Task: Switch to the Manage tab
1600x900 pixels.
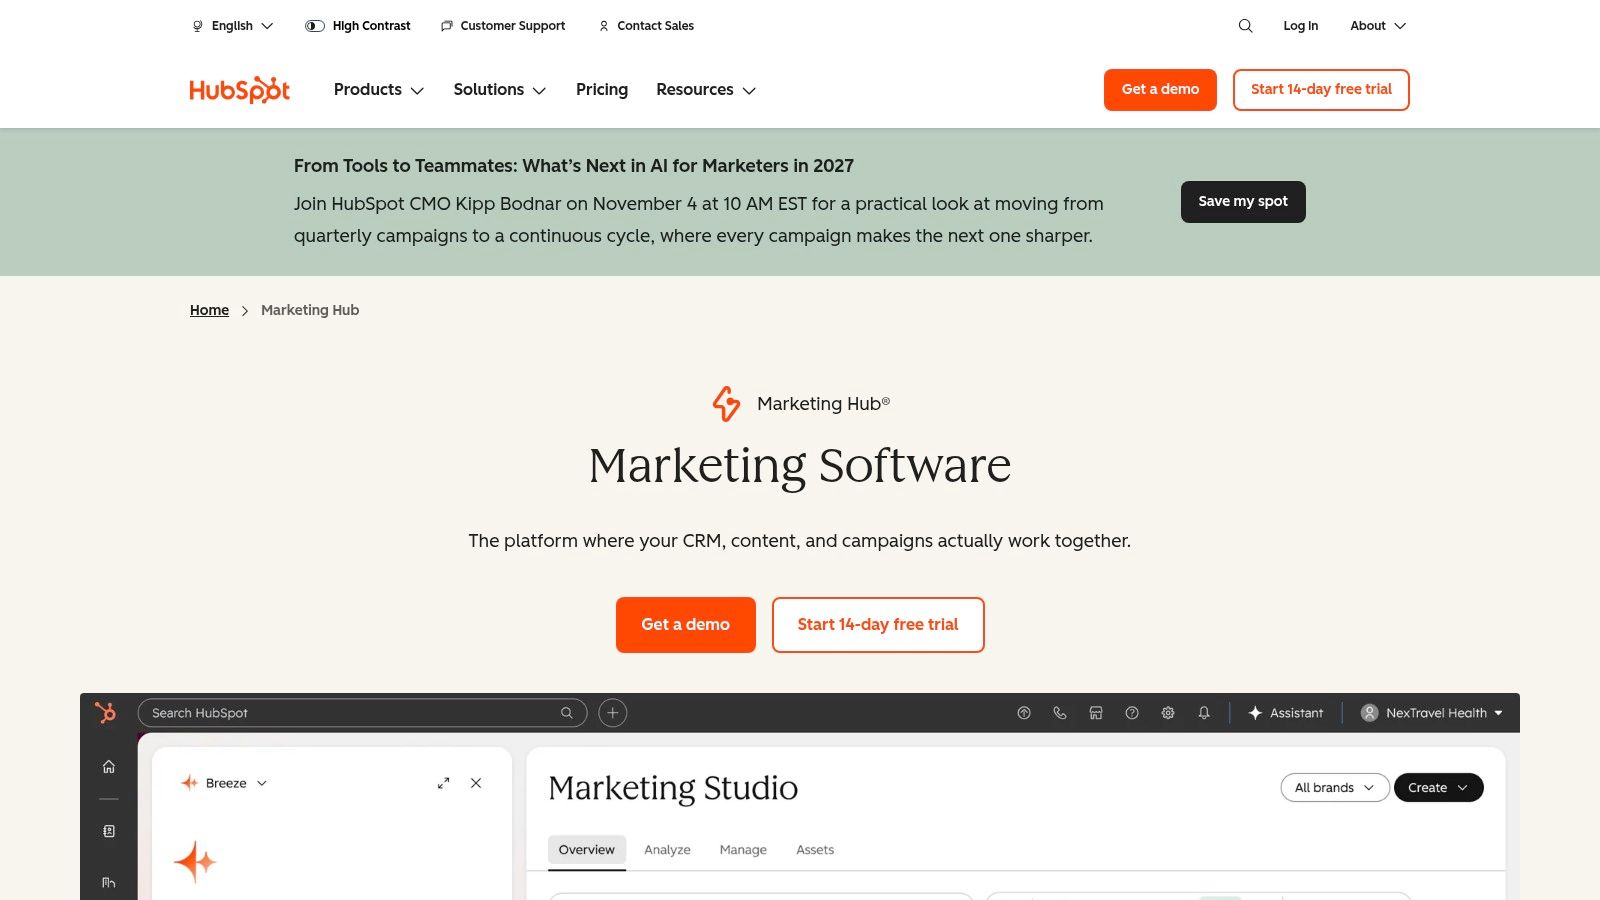Action: pos(743,850)
